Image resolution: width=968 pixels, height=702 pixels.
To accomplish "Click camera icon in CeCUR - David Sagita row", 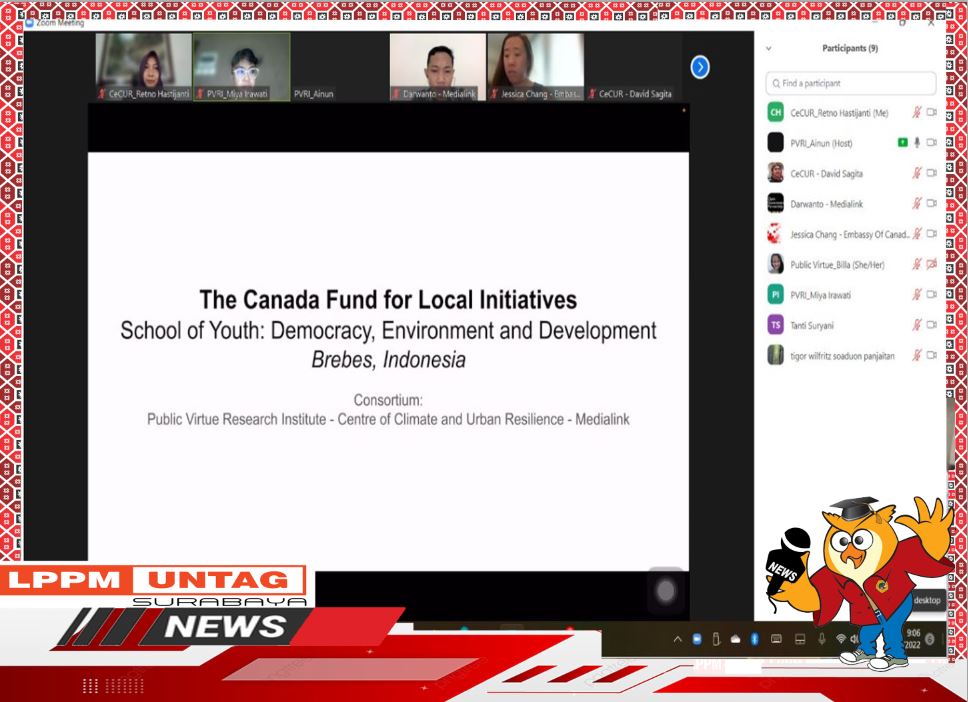I will 932,173.
